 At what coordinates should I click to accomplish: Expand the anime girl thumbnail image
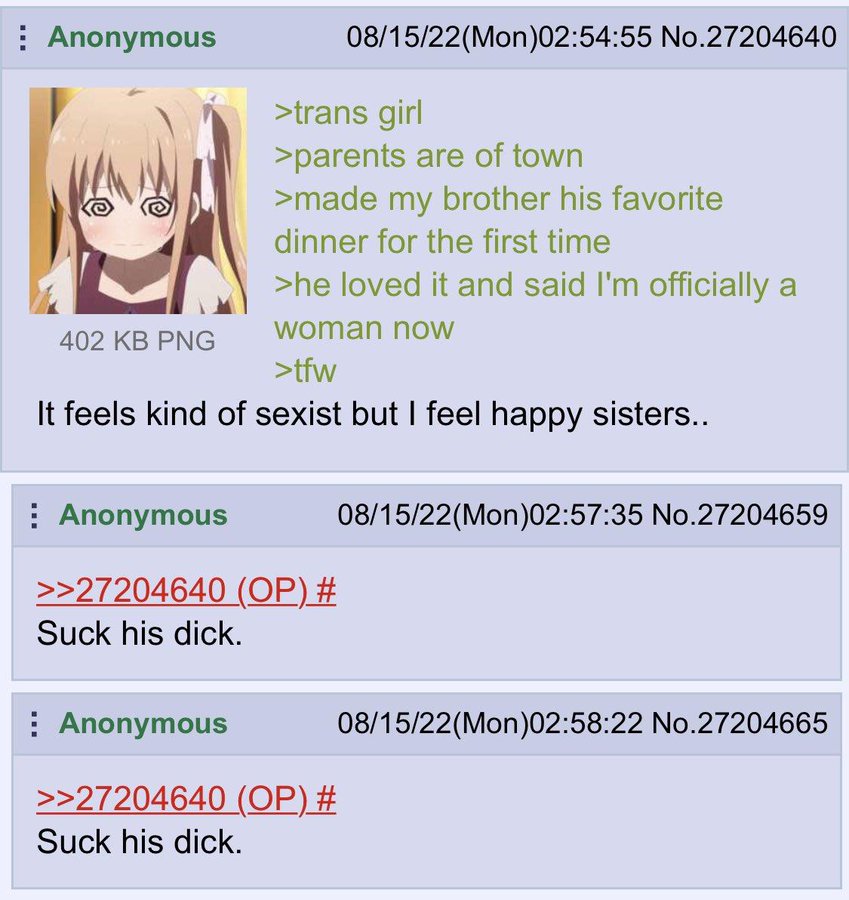138,200
